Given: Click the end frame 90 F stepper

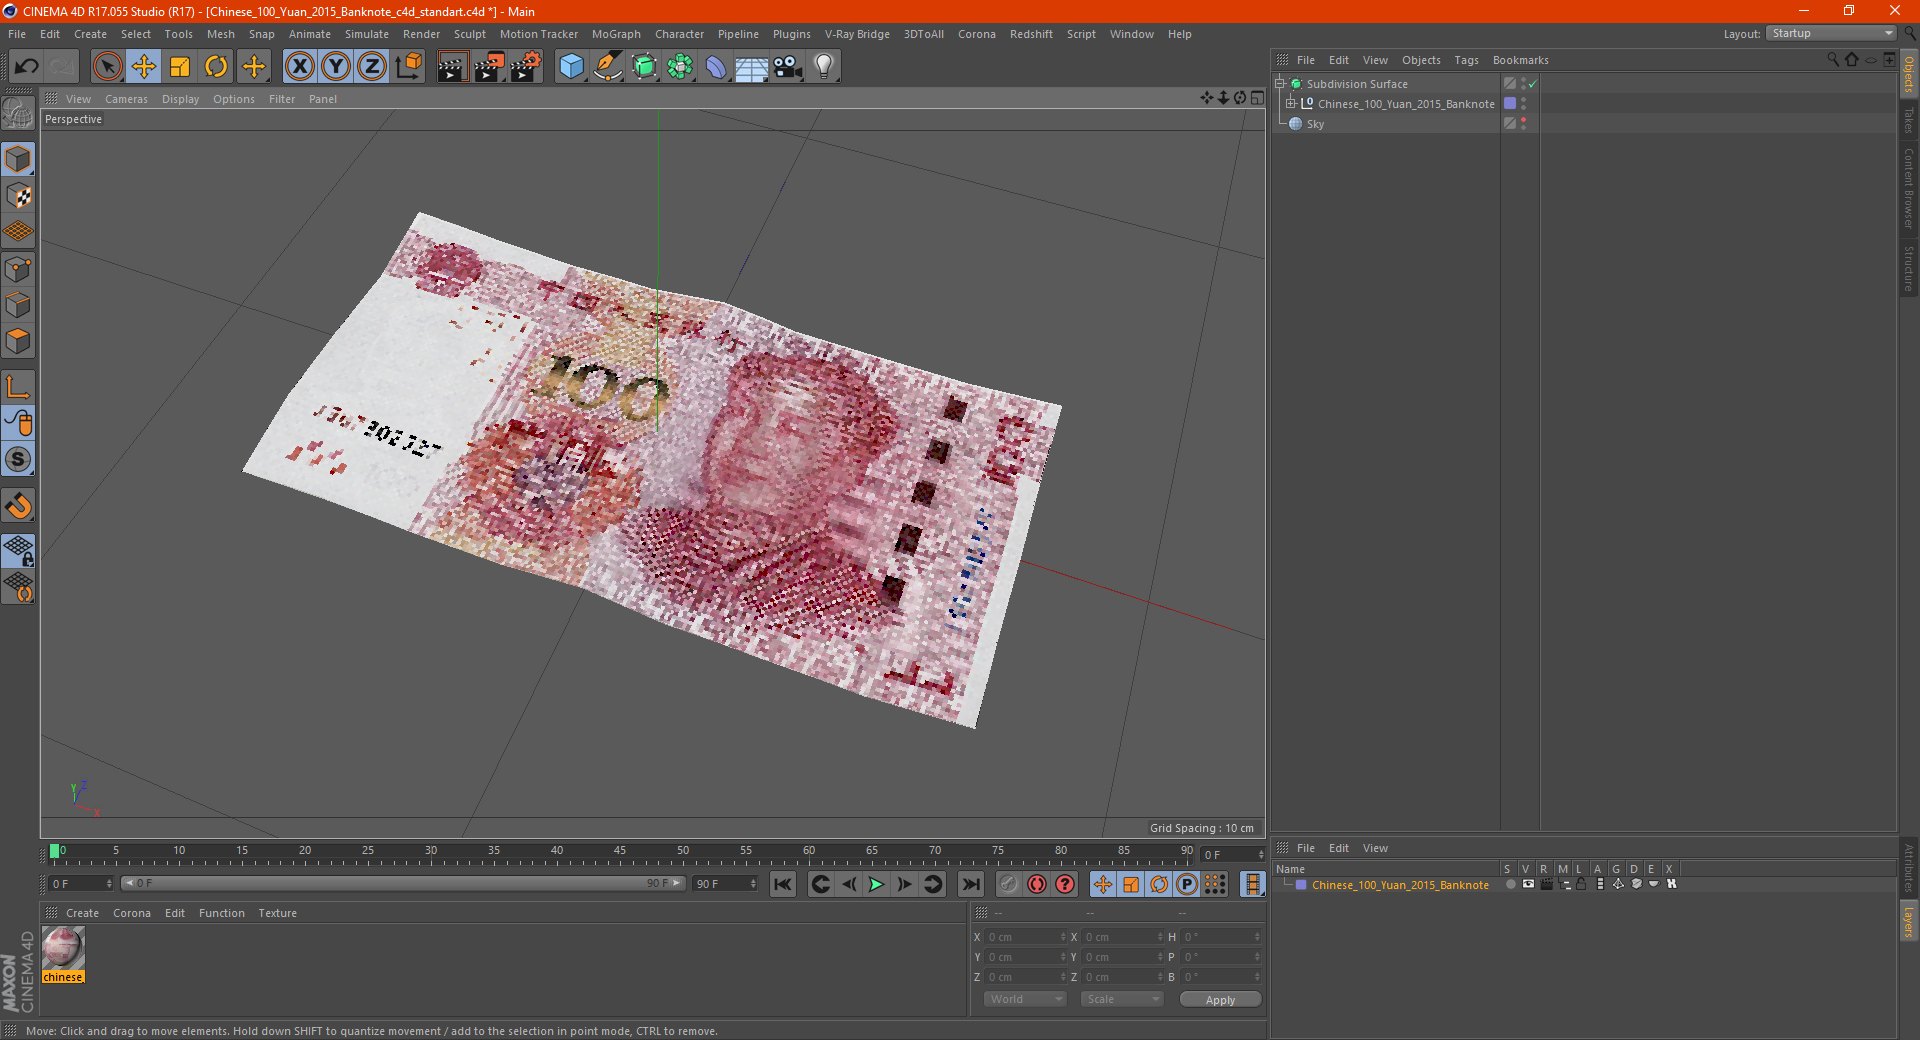Looking at the screenshot, I should (x=753, y=884).
